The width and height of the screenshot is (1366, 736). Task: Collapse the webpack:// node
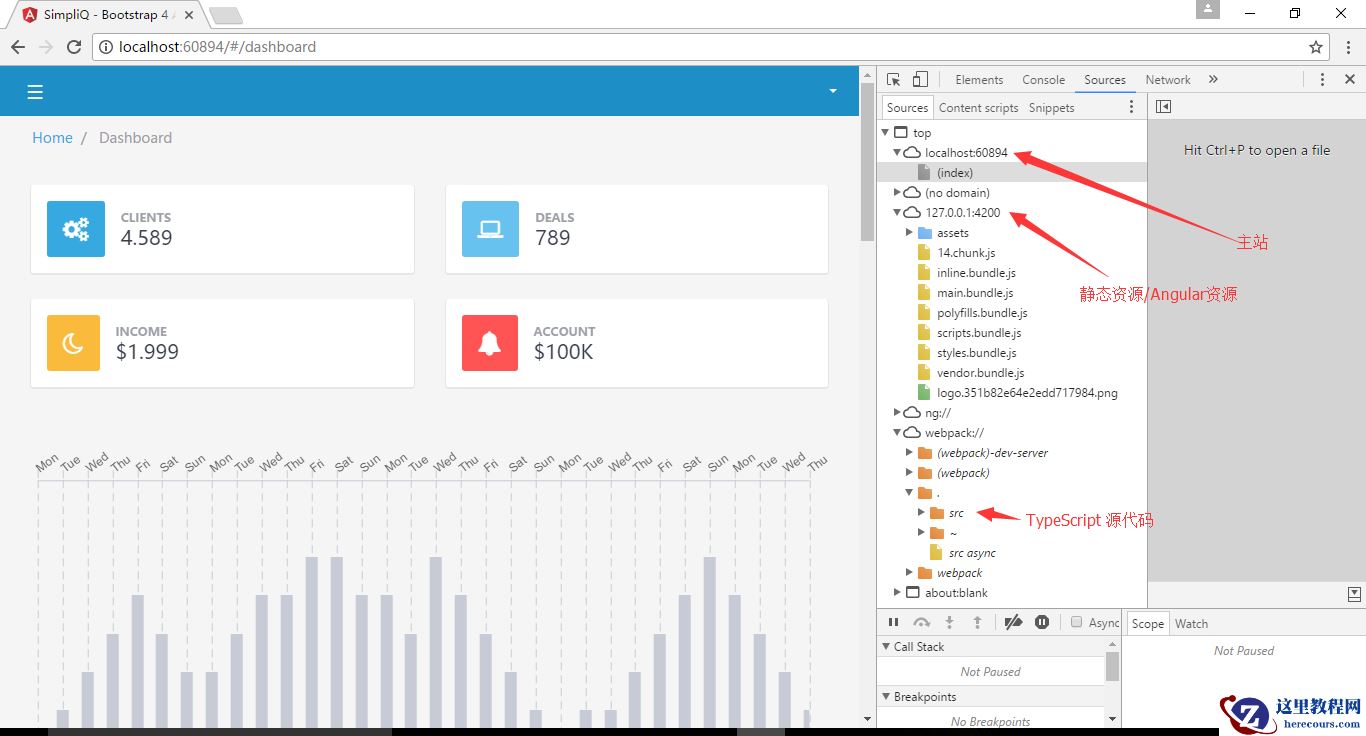point(897,432)
